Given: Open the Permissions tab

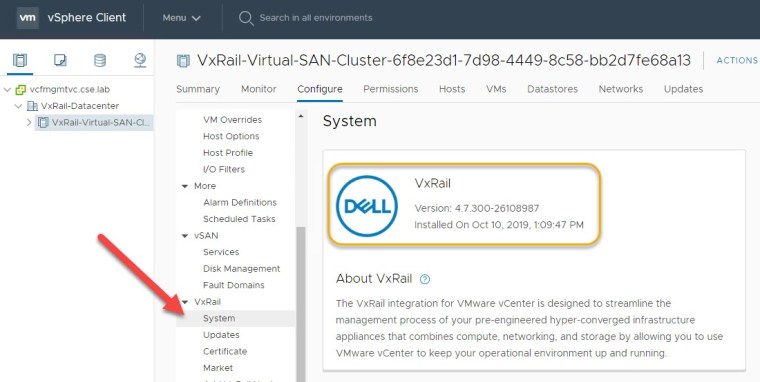Looking at the screenshot, I should 391,89.
